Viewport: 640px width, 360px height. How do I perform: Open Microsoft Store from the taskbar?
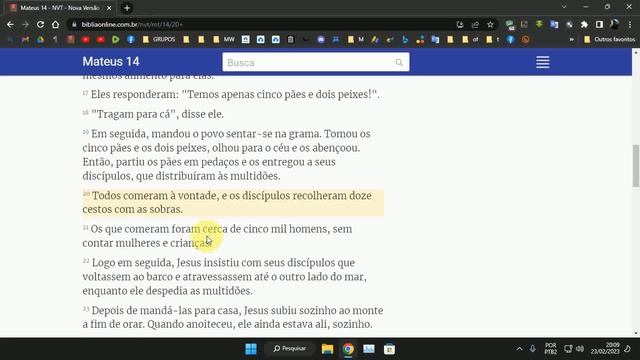coord(389,349)
